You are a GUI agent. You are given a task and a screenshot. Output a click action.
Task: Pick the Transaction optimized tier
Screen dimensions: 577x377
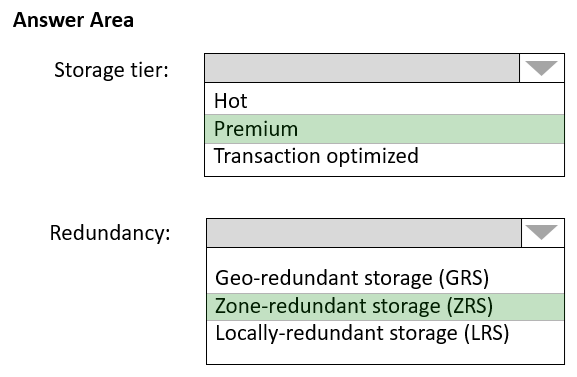click(385, 156)
